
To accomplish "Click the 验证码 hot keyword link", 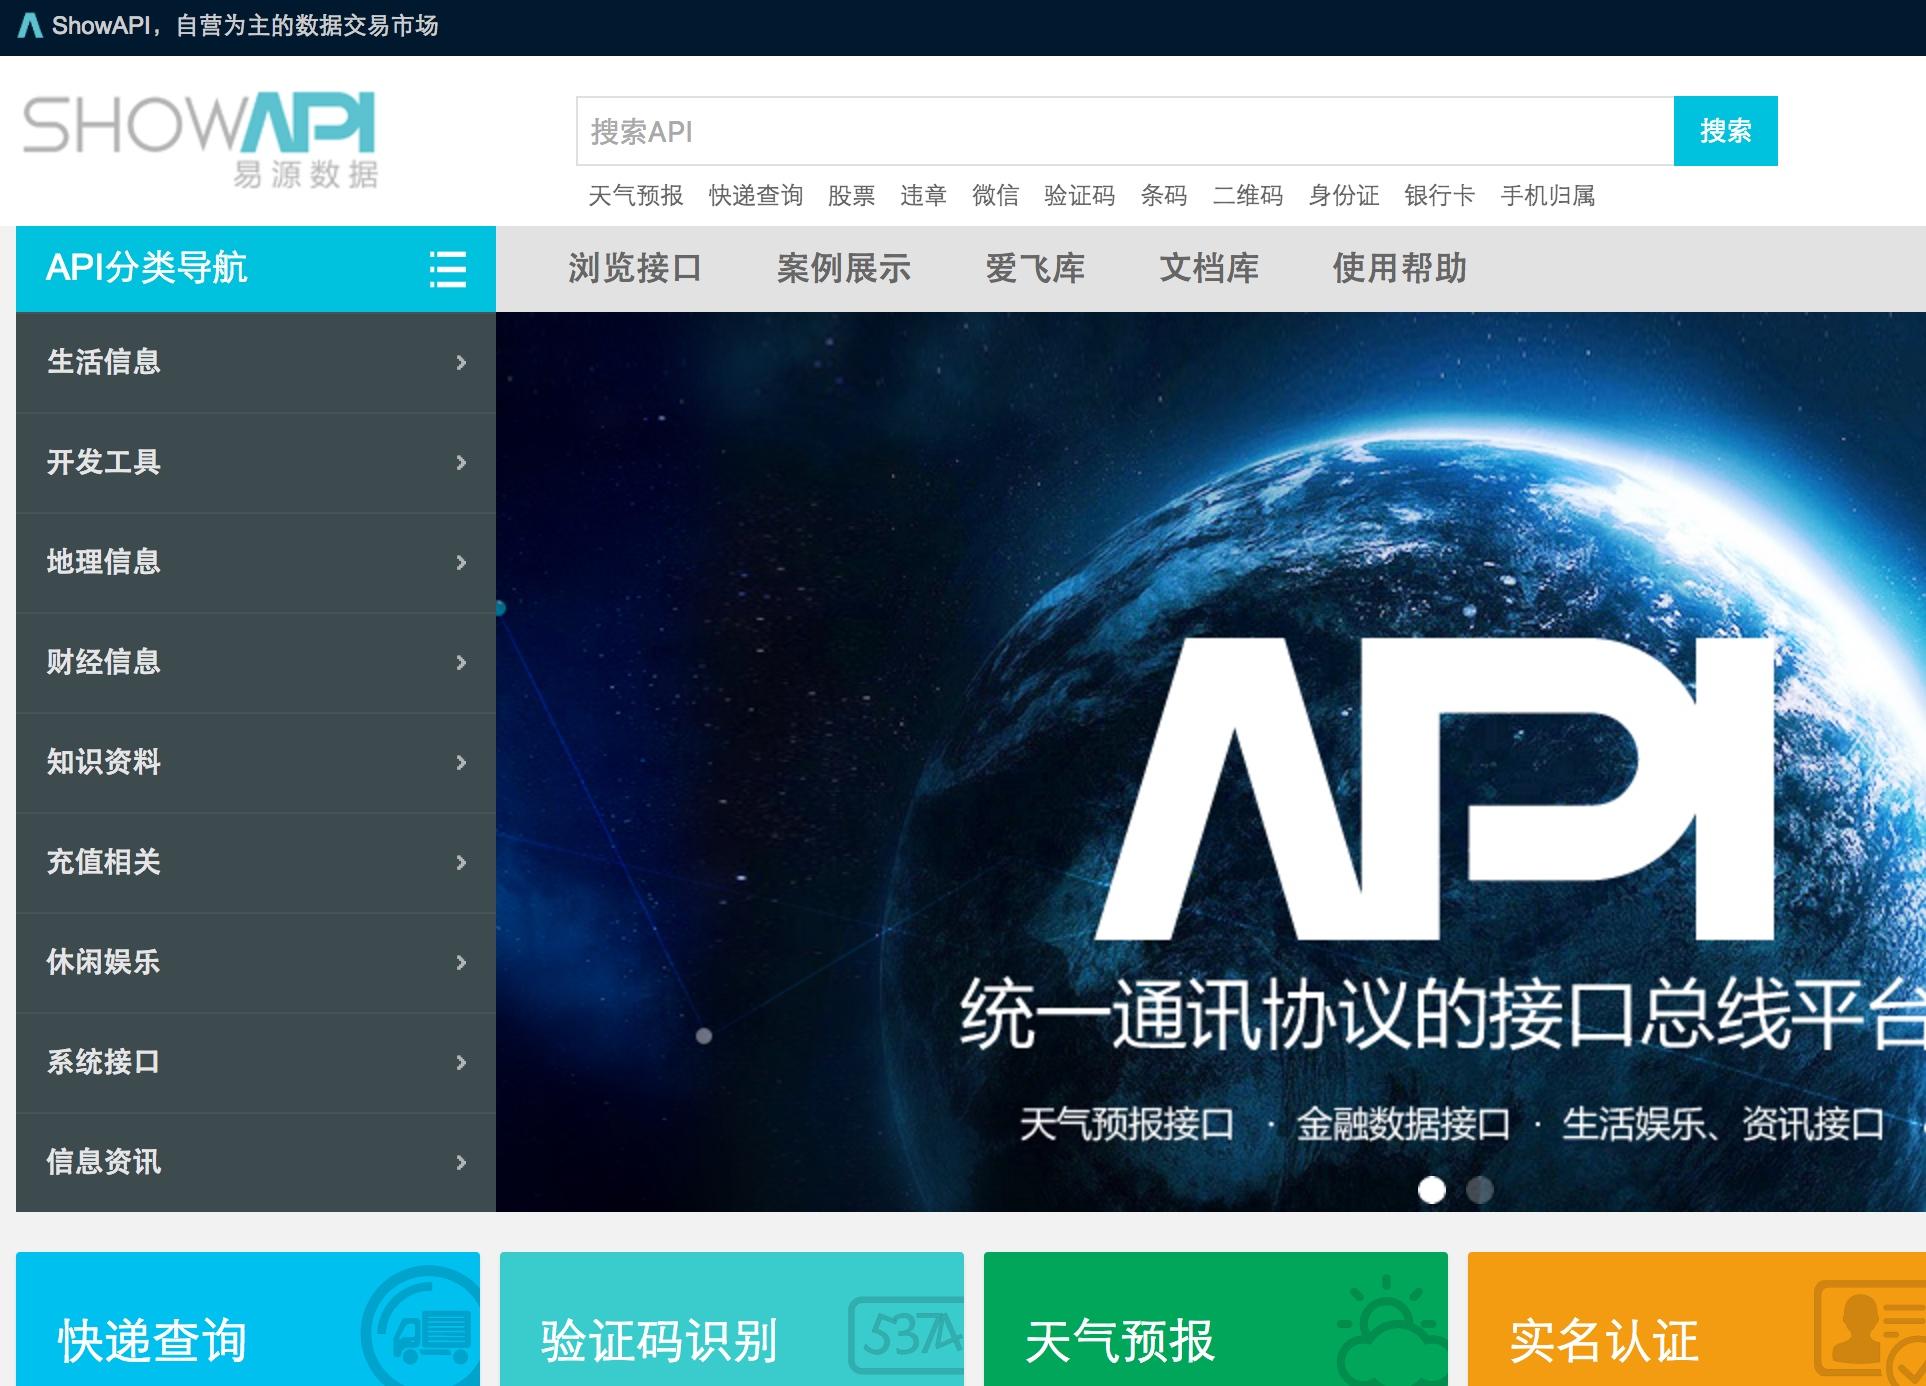I will [1080, 195].
